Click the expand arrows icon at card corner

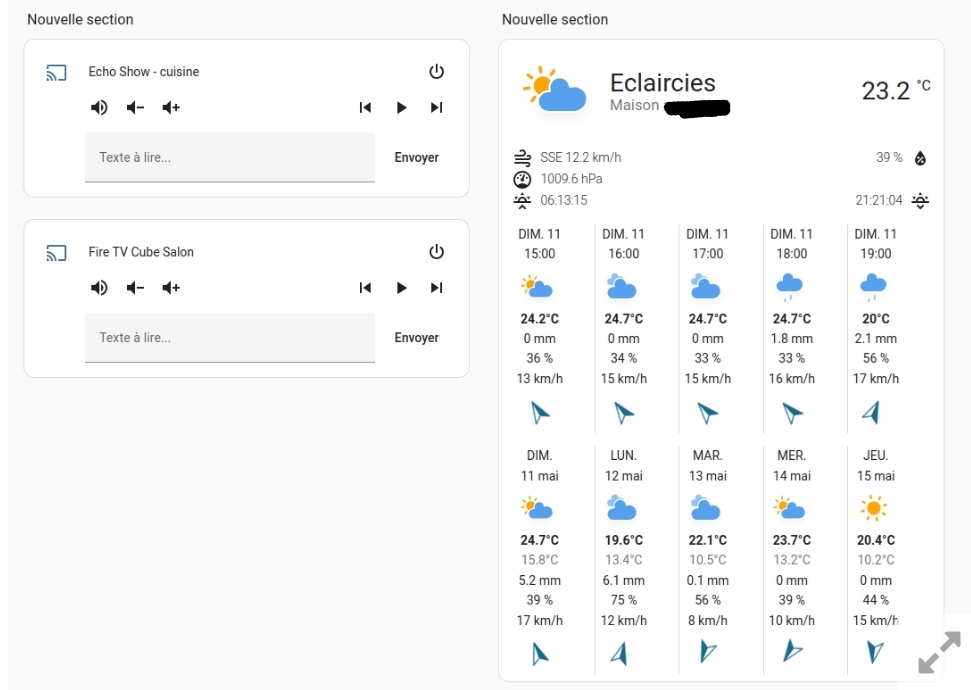(939, 652)
